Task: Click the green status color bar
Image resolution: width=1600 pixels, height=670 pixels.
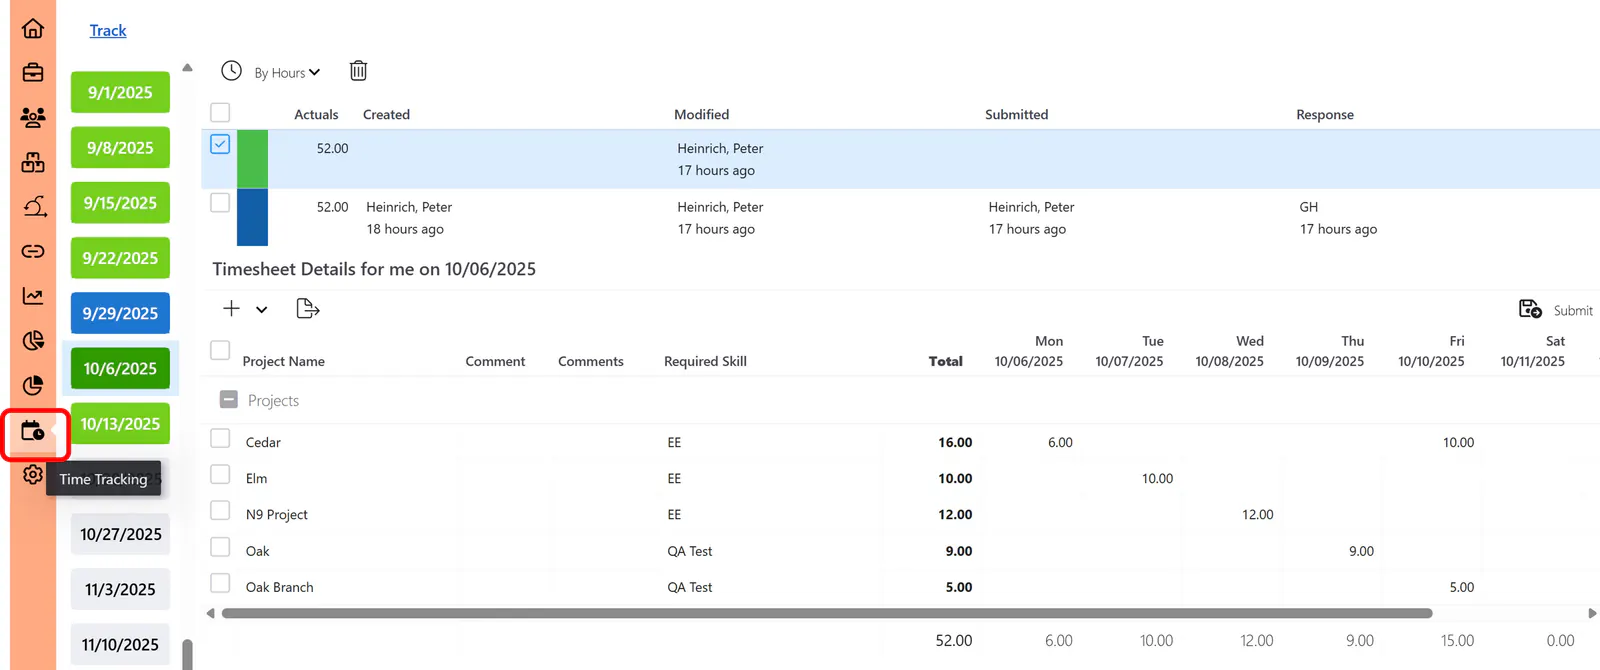Action: (252, 159)
